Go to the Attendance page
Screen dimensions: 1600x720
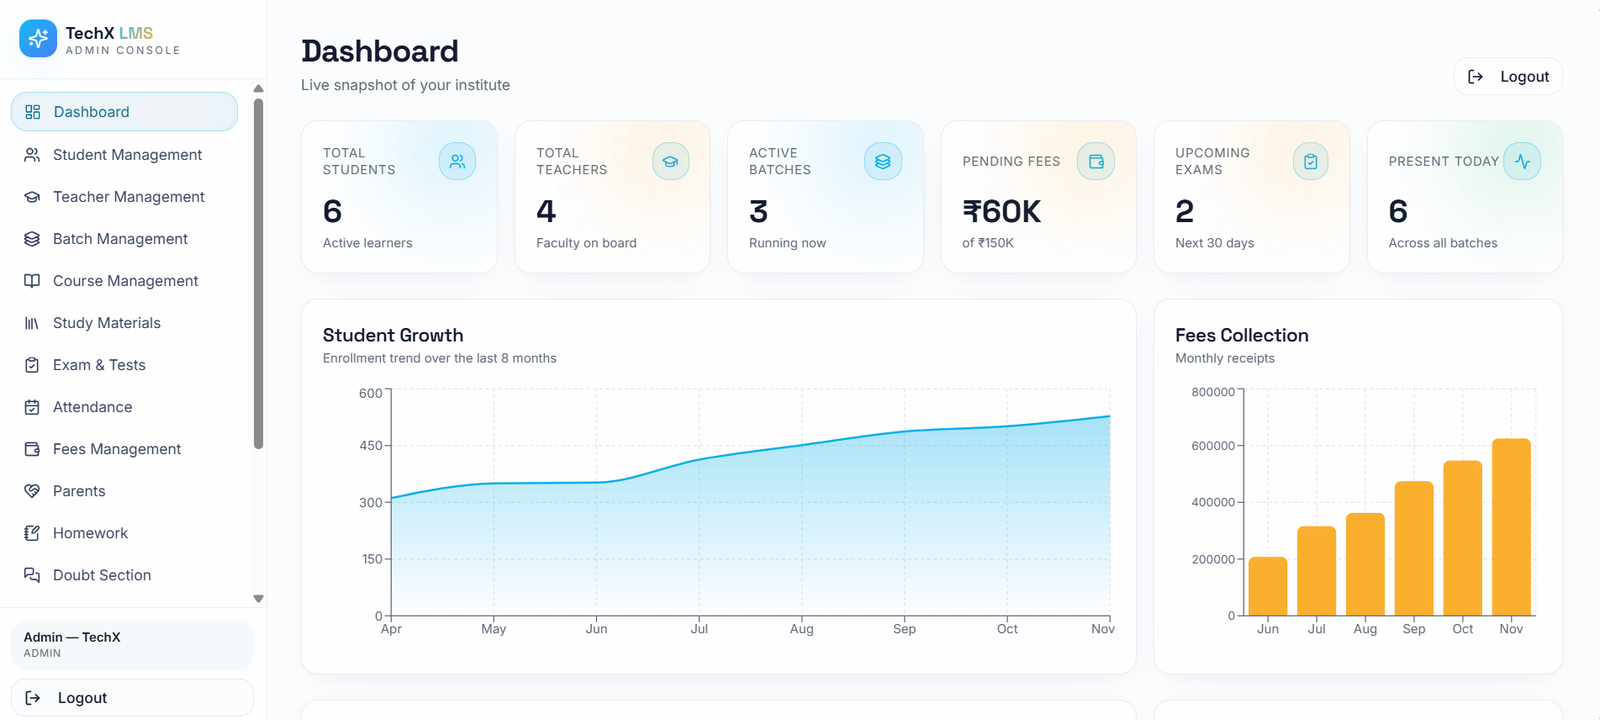tap(124, 407)
